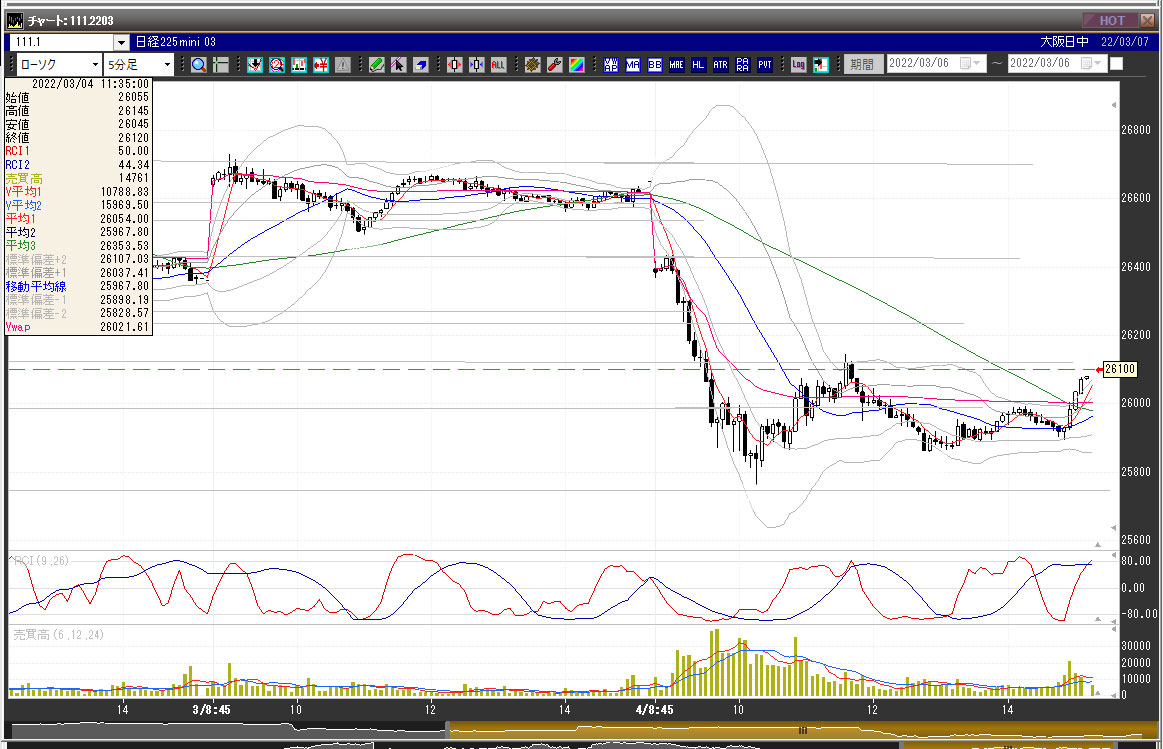Screen dimensions: 1163x749
Task: Toggle the PARA parabolic indicator
Action: (x=742, y=65)
